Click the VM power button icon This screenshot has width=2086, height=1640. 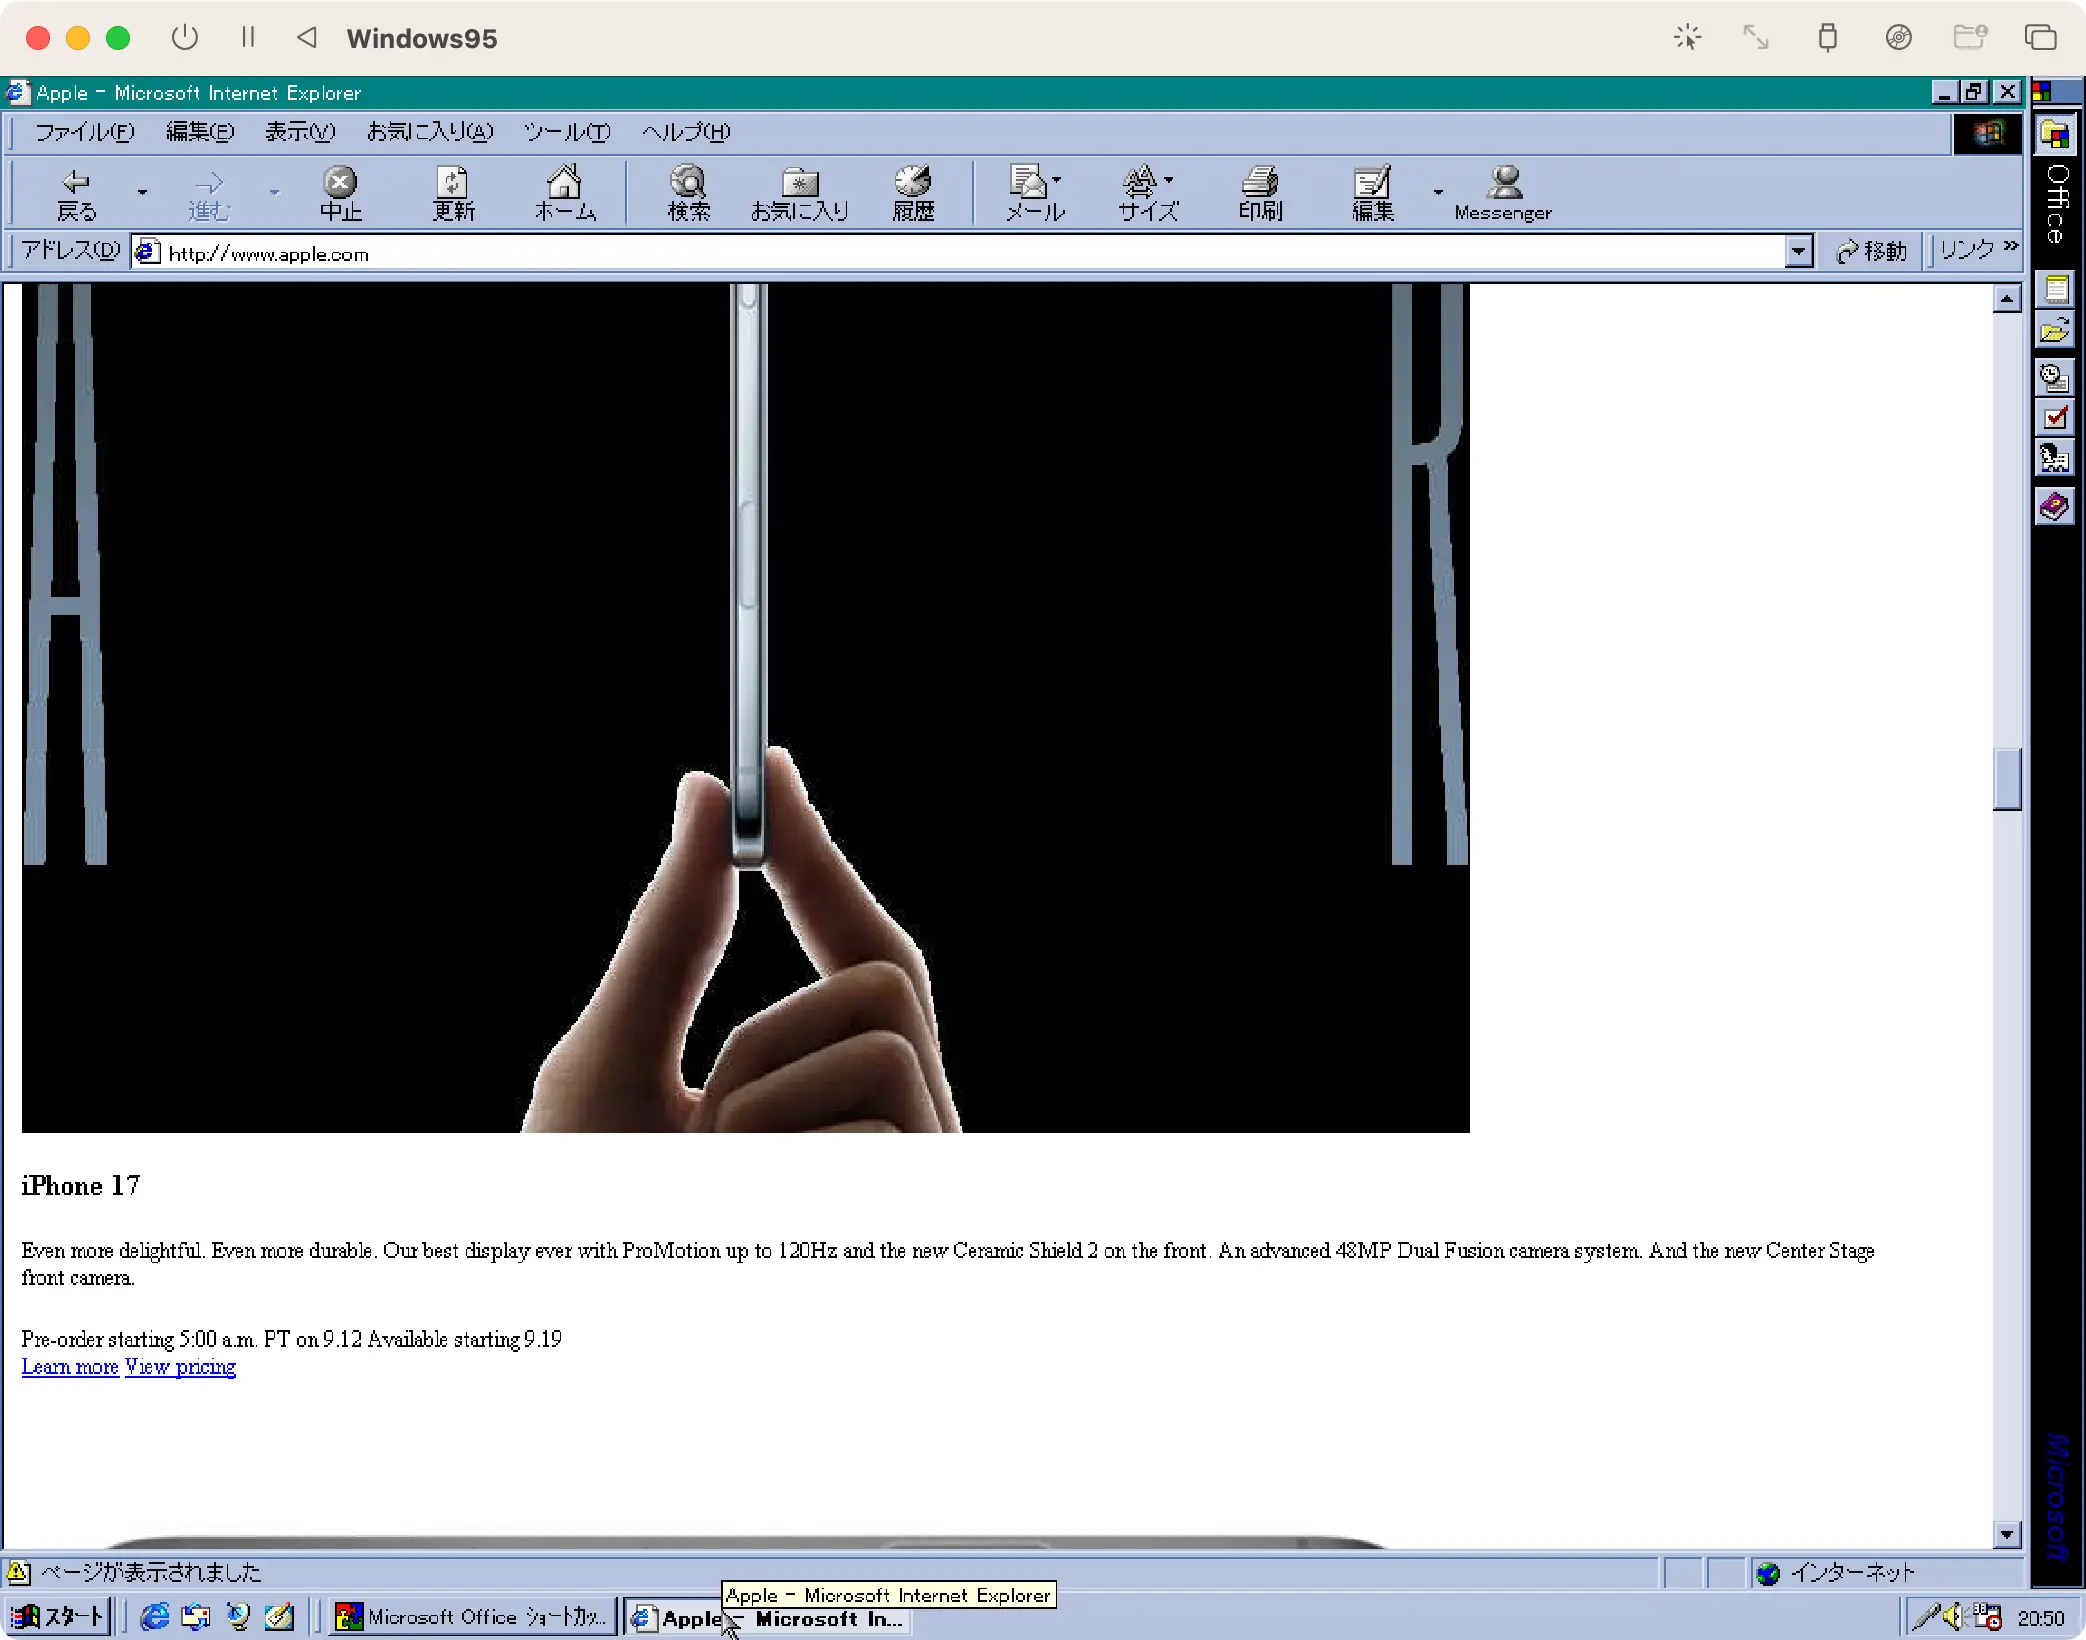click(x=185, y=38)
